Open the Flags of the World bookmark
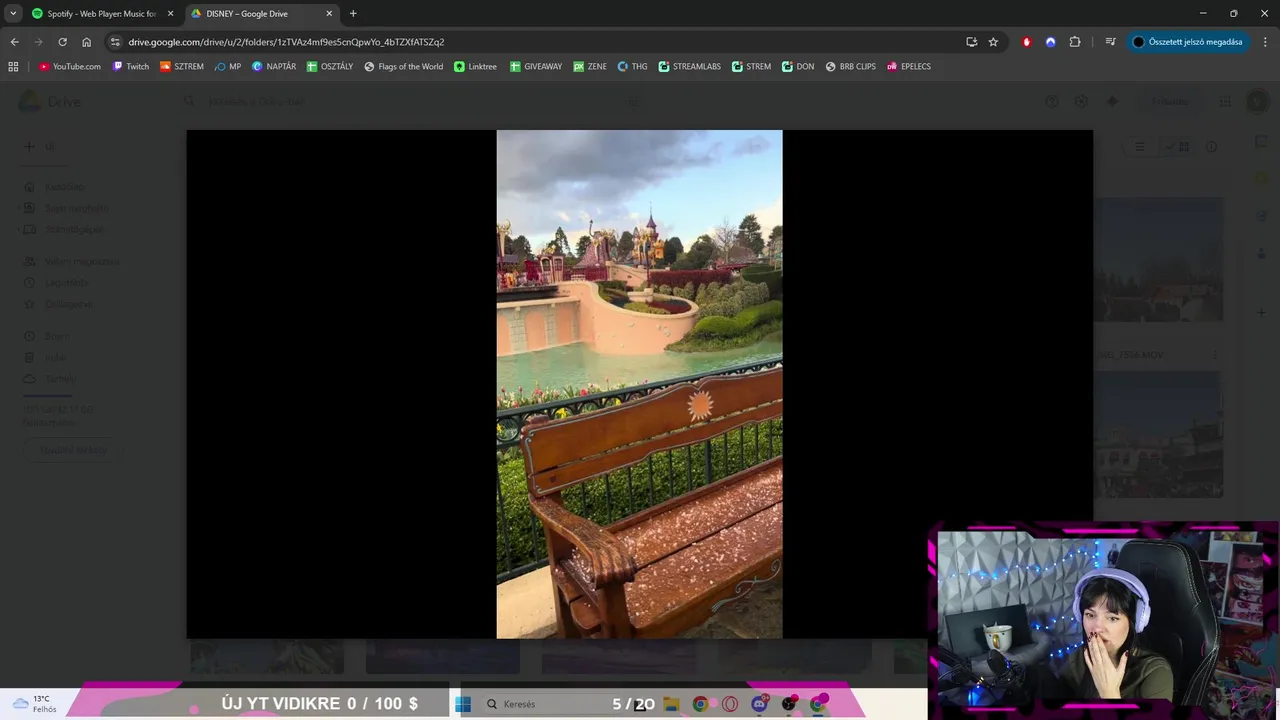The width and height of the screenshot is (1280, 720). coord(404,66)
